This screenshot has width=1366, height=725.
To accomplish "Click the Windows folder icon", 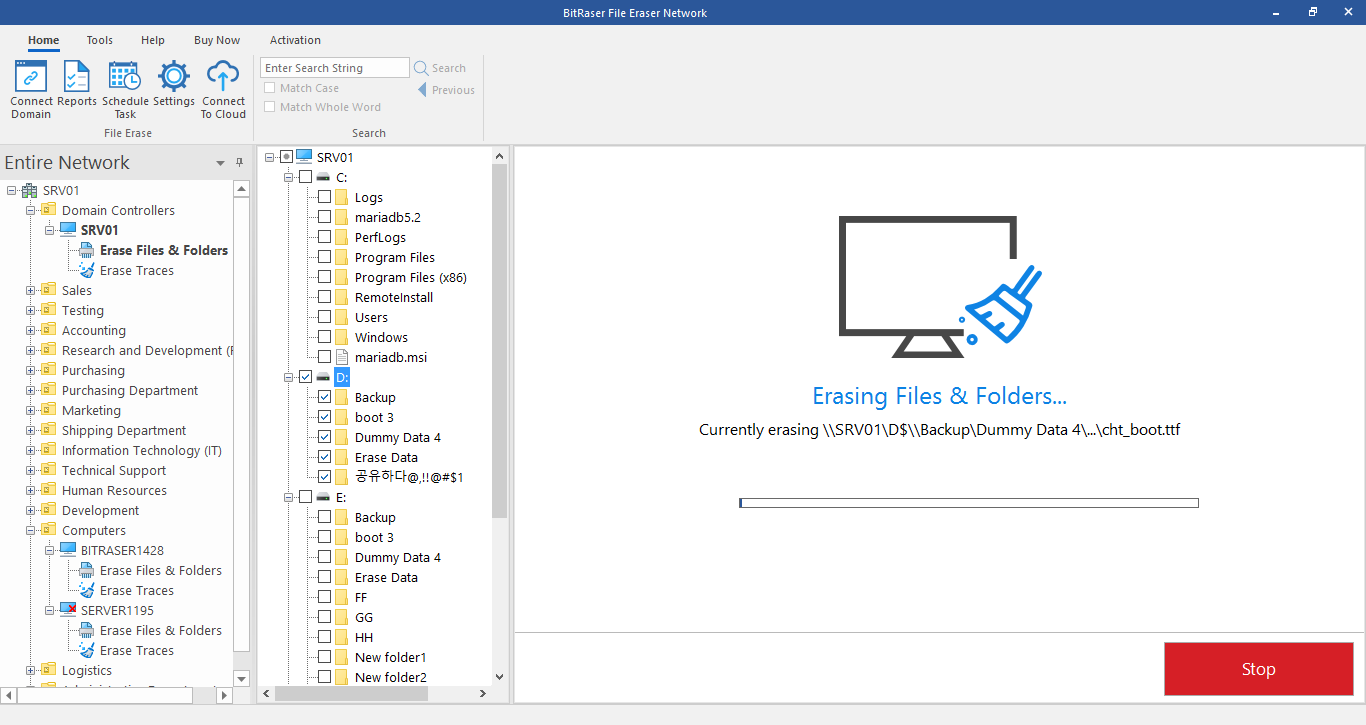I will pos(341,337).
